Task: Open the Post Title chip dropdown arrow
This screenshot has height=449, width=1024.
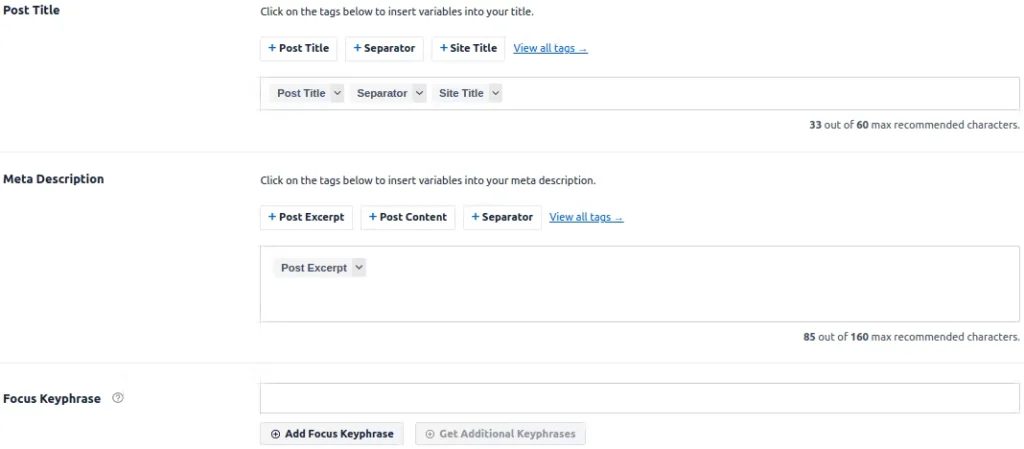Action: 337,93
